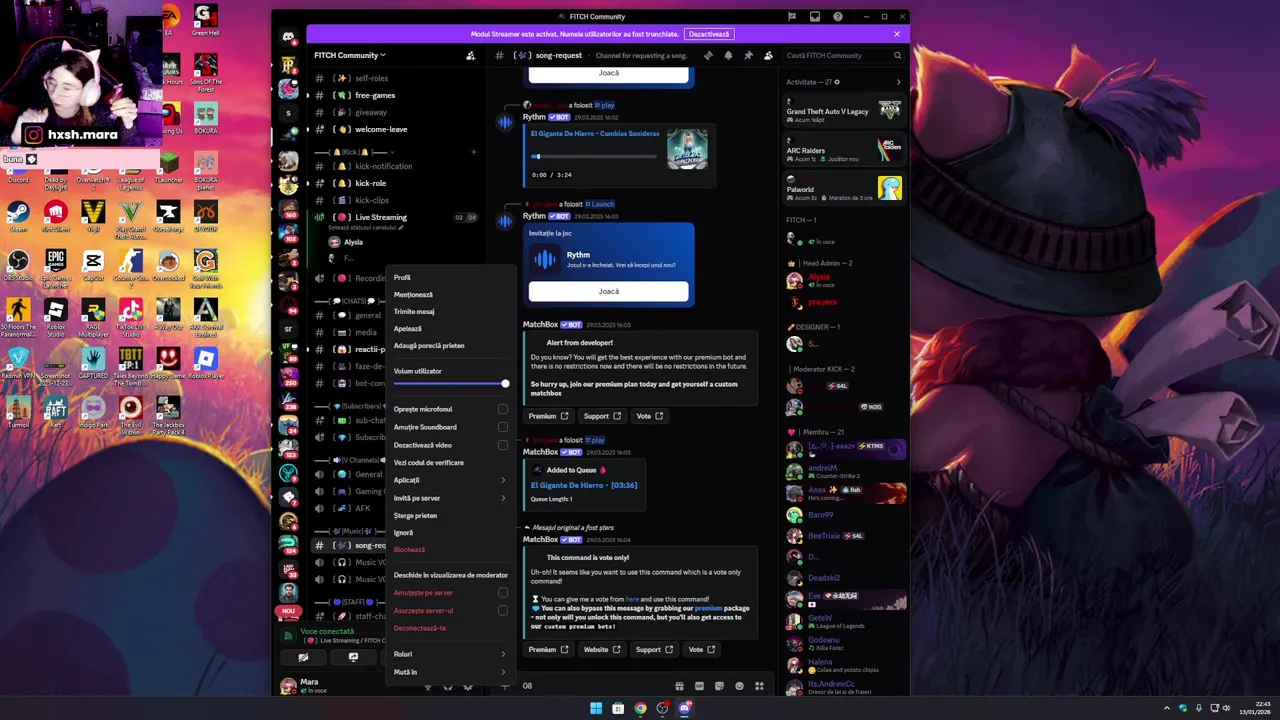Click Dezactivează in Streamer mode banner
Image resolution: width=1280 pixels, height=720 pixels.
709,34
